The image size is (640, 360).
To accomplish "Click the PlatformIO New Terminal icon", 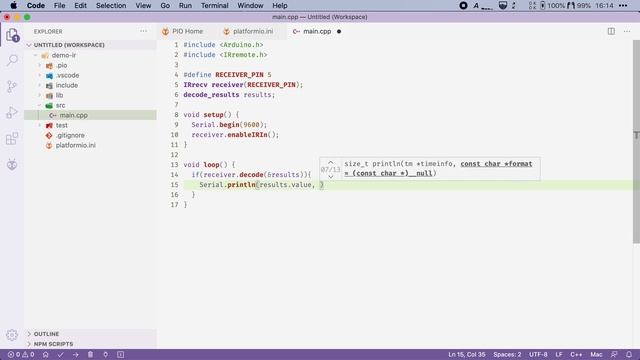I will (120, 355).
